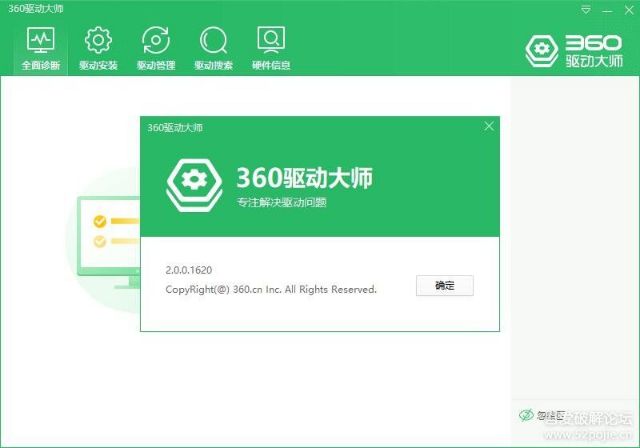Click the 360驱动大师 dialog title text
The height and width of the screenshot is (448, 640).
click(175, 128)
